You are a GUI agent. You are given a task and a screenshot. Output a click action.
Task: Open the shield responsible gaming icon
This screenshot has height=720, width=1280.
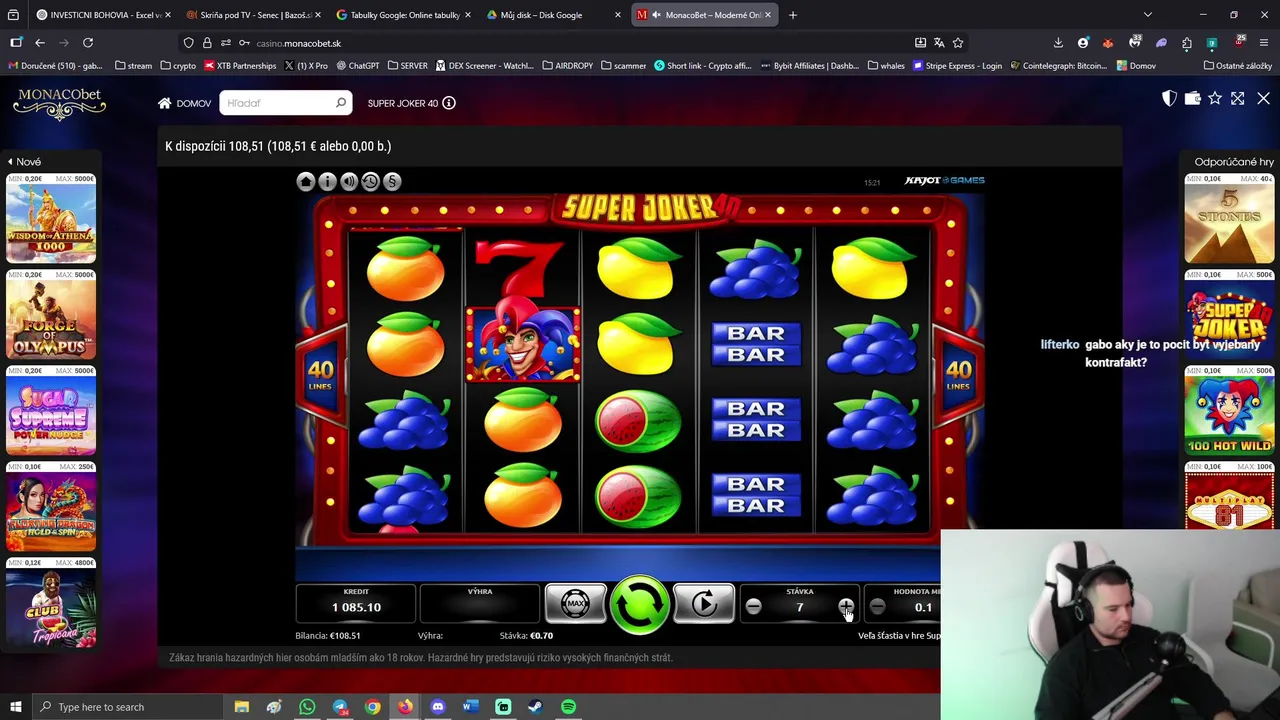(x=1169, y=98)
